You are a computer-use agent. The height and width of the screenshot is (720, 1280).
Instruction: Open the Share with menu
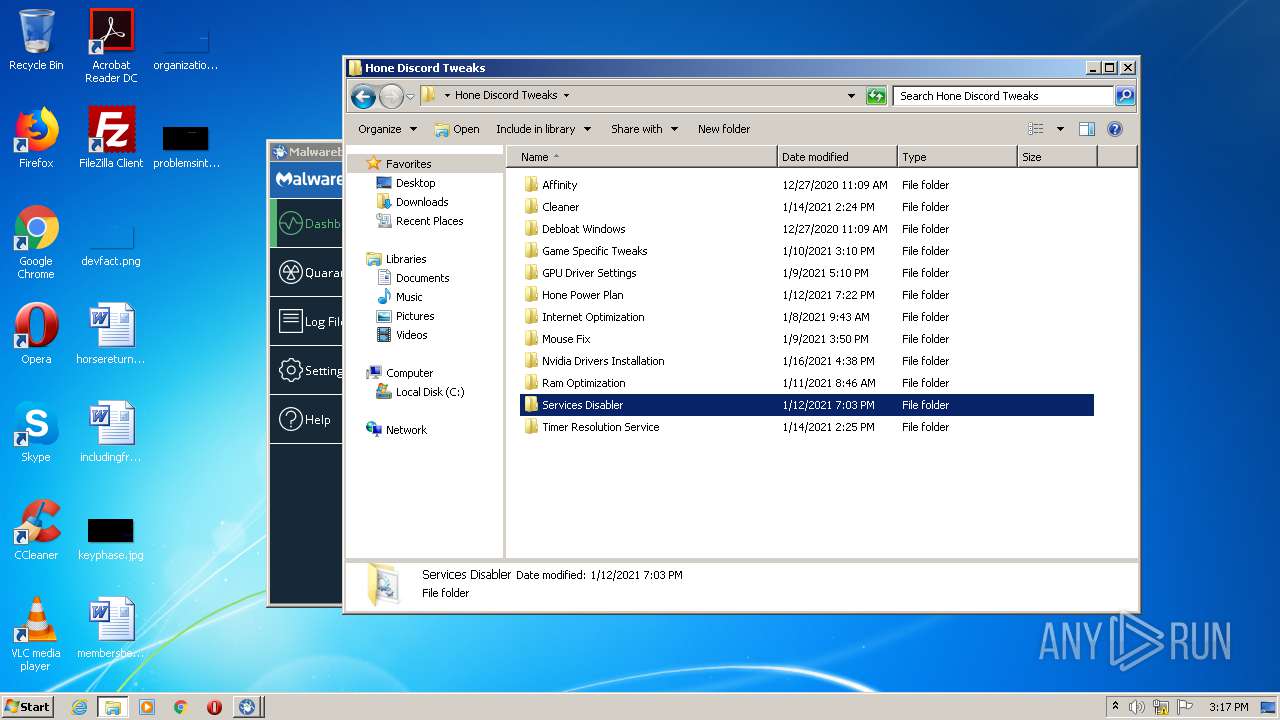pyautogui.click(x=644, y=129)
